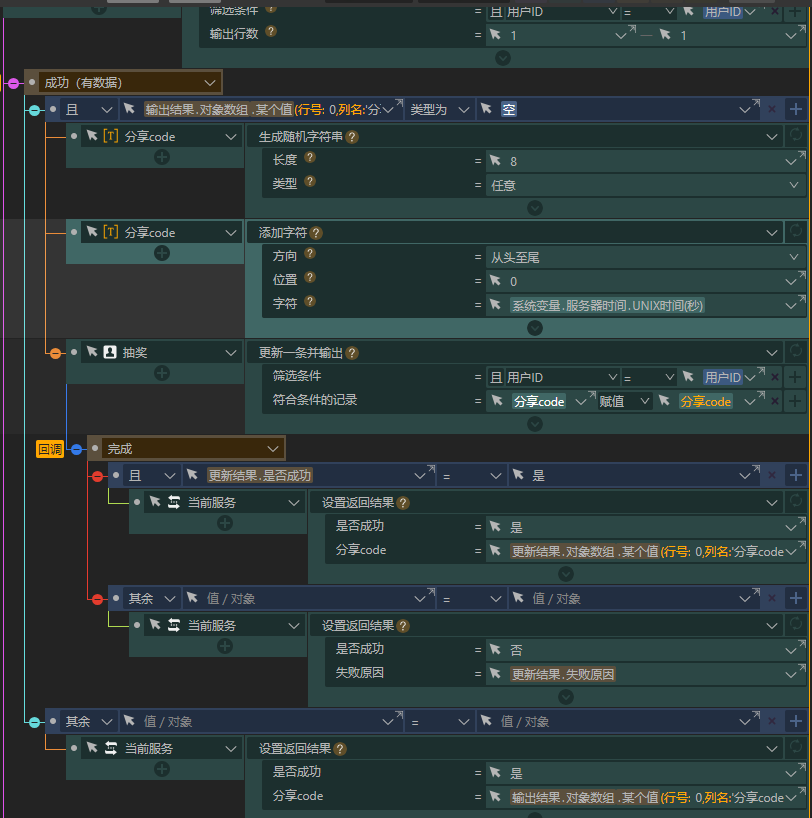Remove the 符合条件的记录 分享code assignment with its X
The width and height of the screenshot is (812, 818).
[x=775, y=401]
